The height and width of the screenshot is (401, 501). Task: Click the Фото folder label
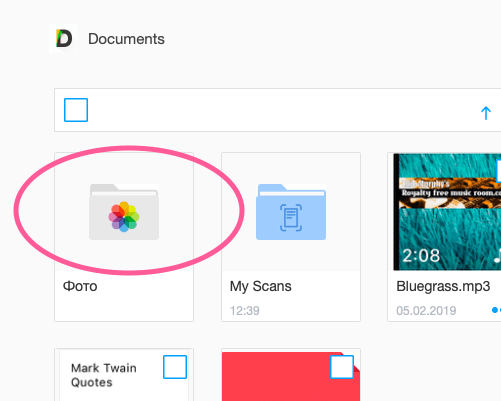click(x=80, y=286)
